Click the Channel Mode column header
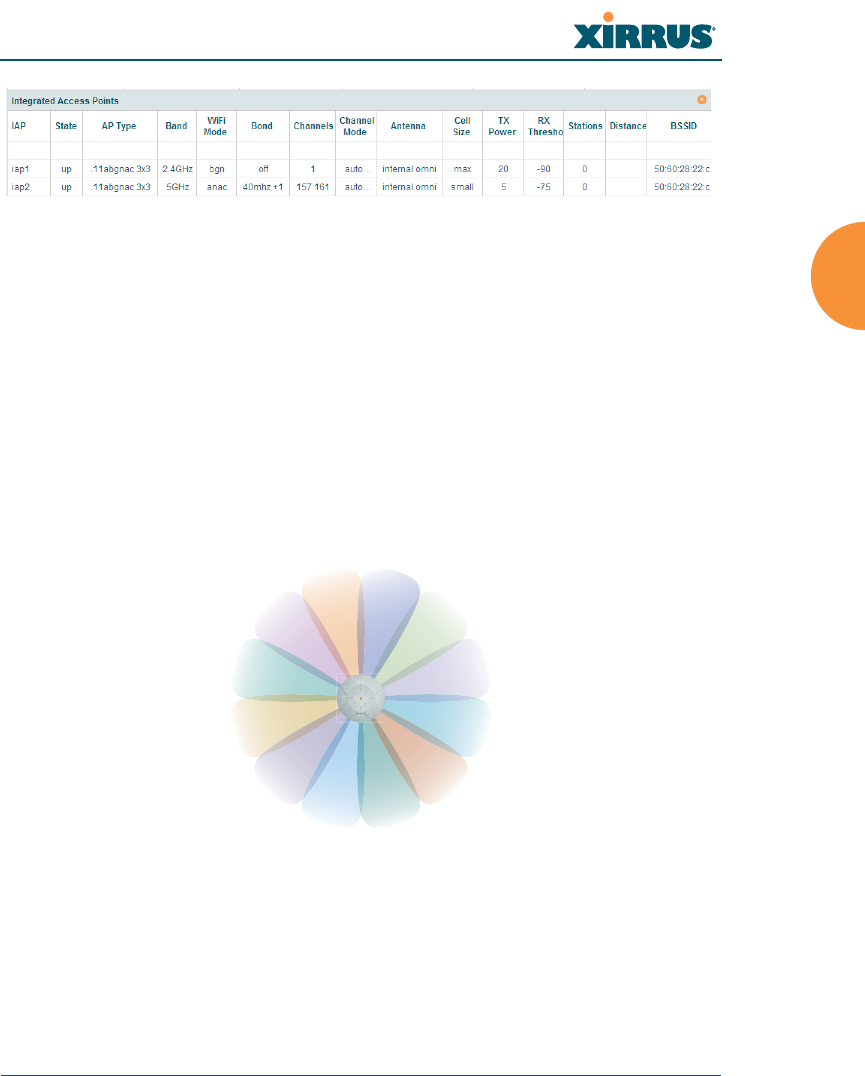865x1076 pixels. click(356, 126)
